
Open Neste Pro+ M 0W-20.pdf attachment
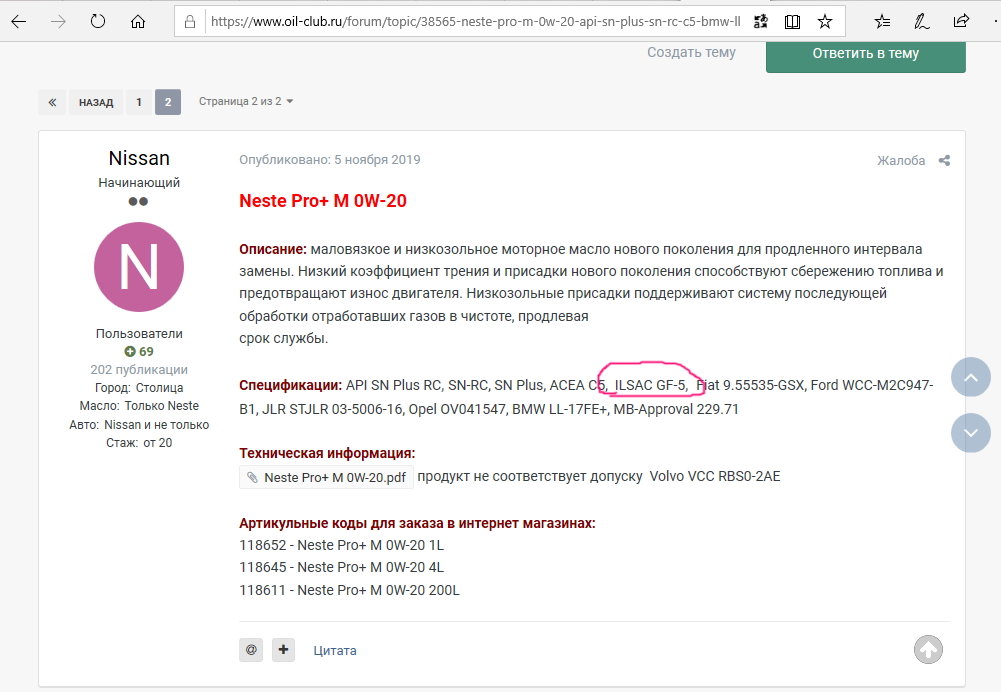(326, 478)
